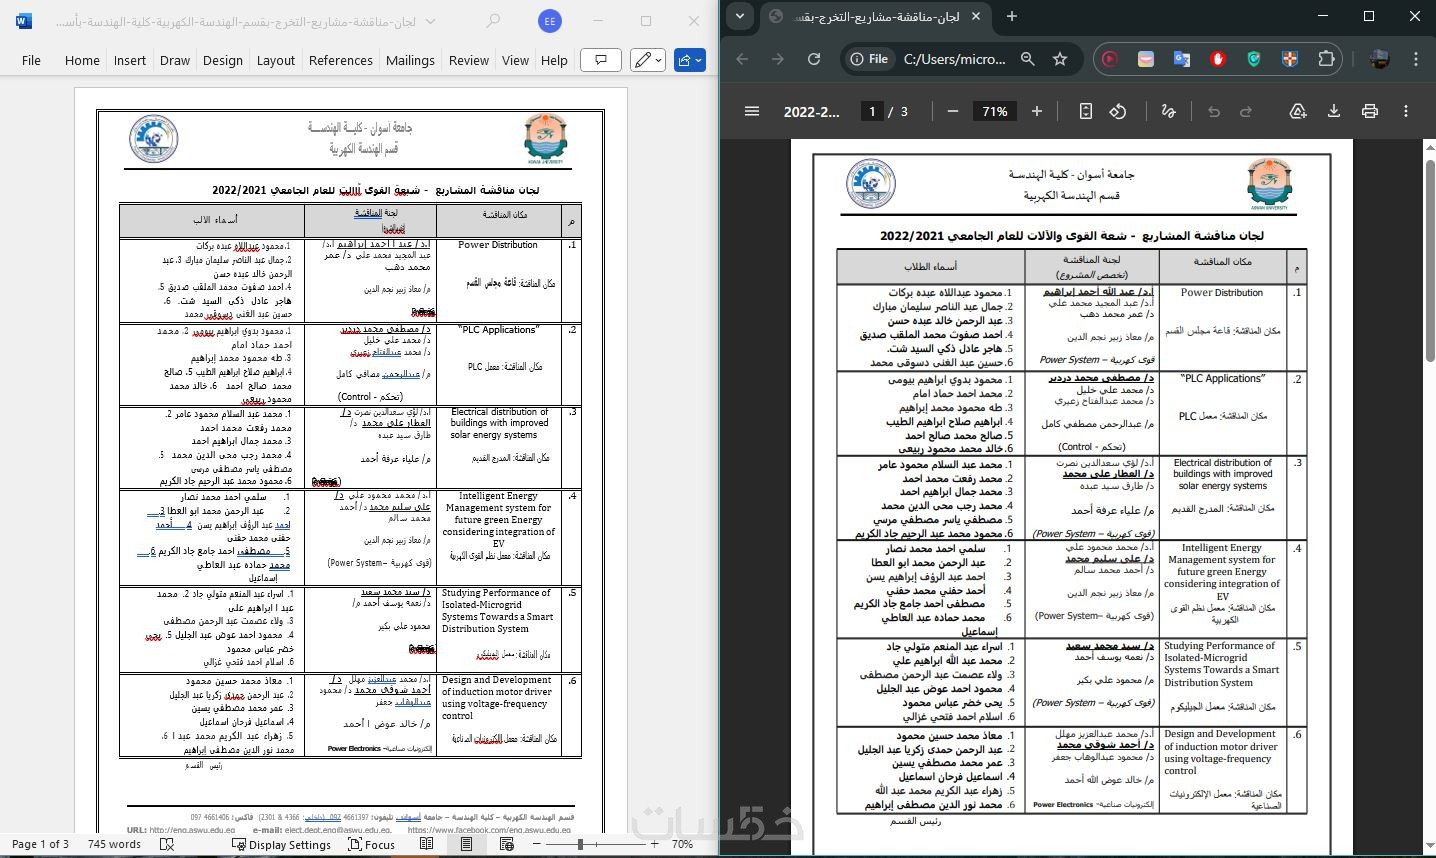
Task: Open the File menu in Word
Action: point(32,60)
